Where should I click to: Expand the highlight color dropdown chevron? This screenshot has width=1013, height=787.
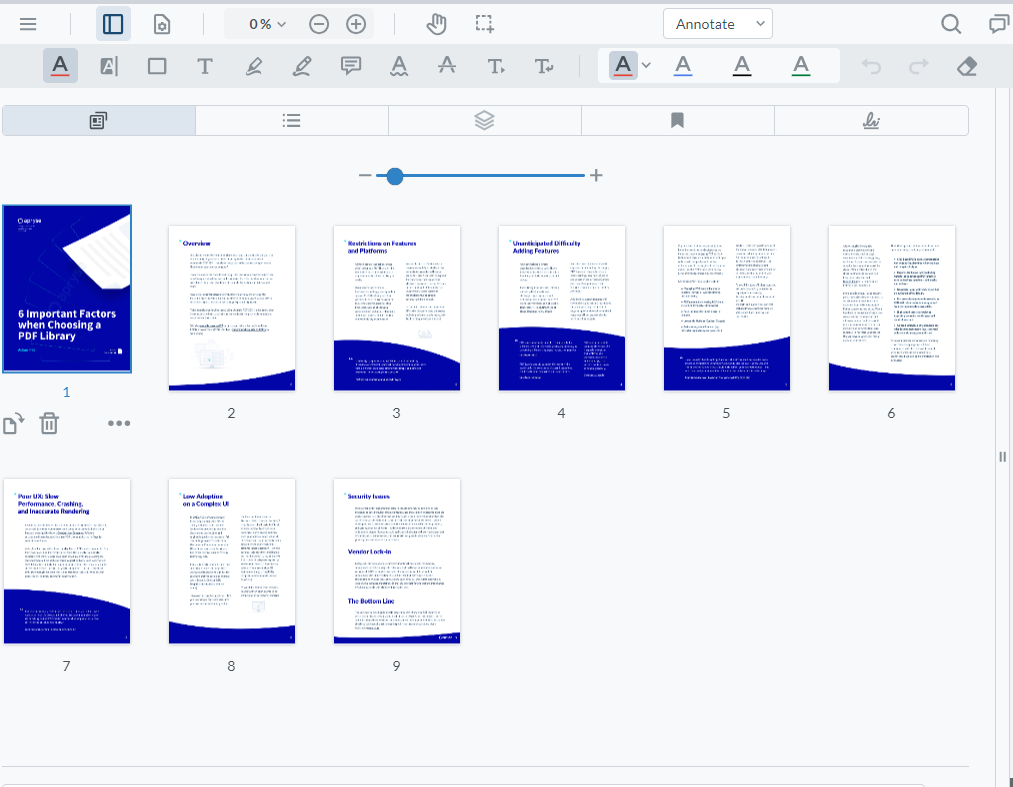646,66
